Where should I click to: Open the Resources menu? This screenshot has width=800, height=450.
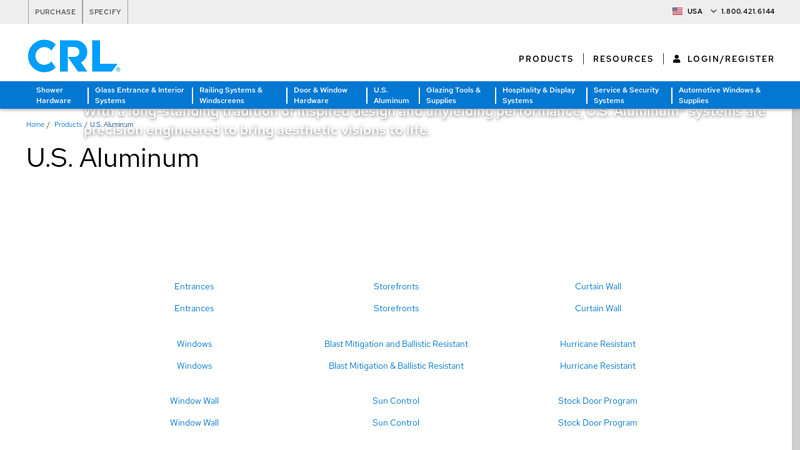[623, 59]
